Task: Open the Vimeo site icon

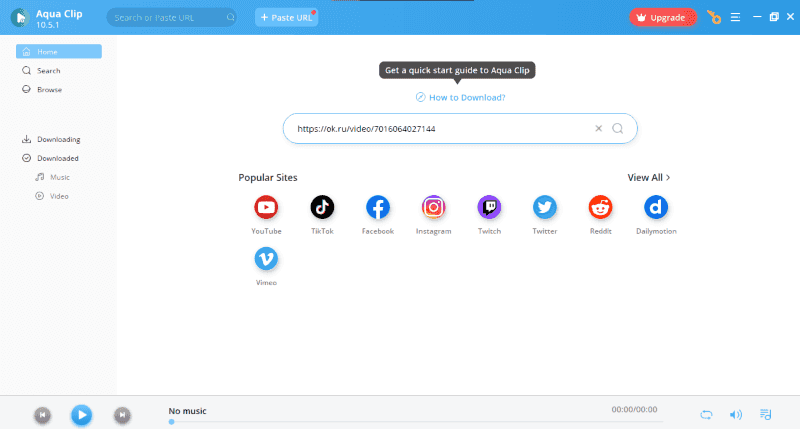Action: coord(266,259)
